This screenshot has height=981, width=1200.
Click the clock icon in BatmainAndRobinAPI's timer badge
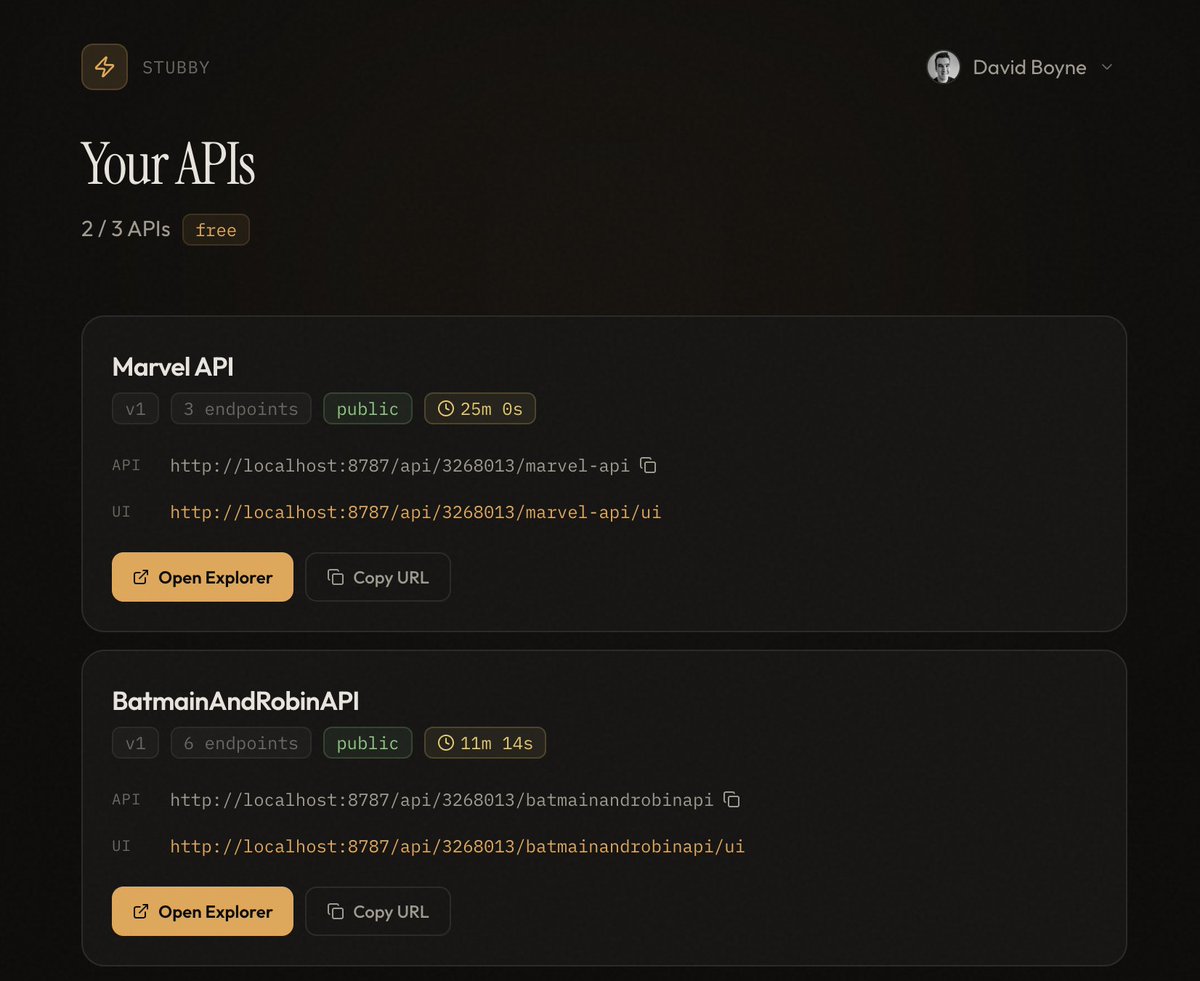[x=445, y=742]
